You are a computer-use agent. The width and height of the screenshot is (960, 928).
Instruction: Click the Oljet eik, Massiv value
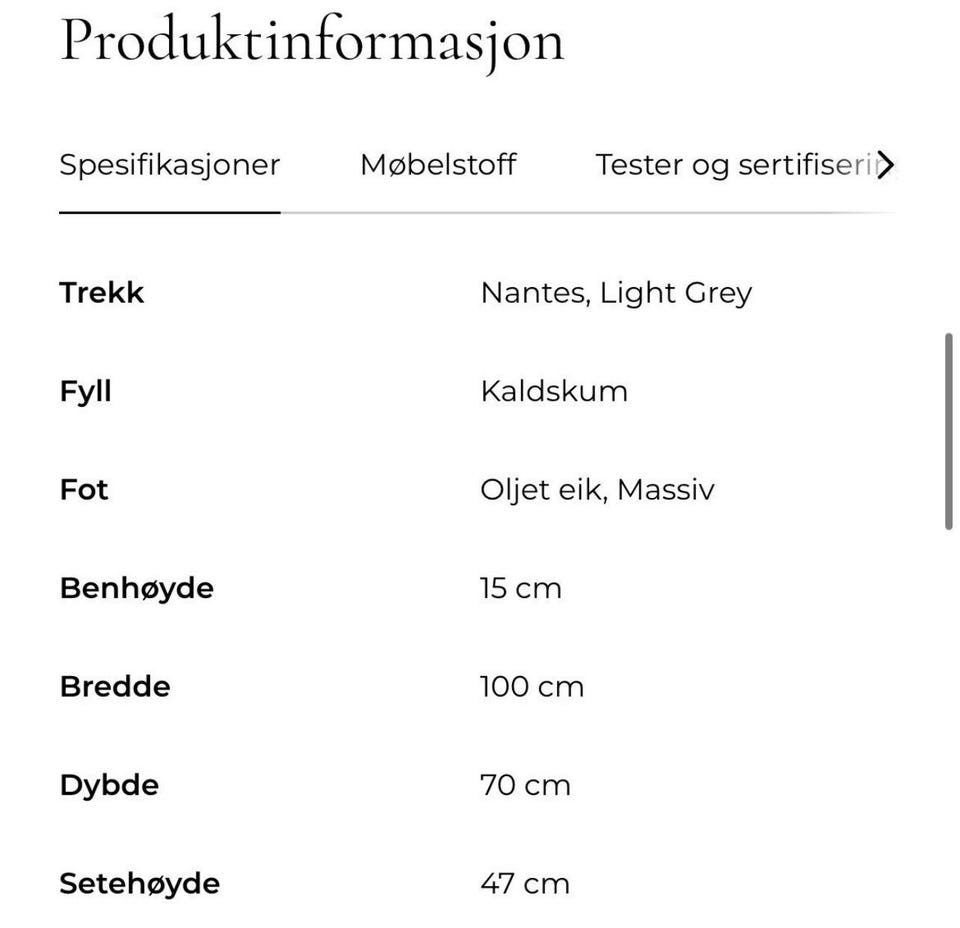(597, 489)
